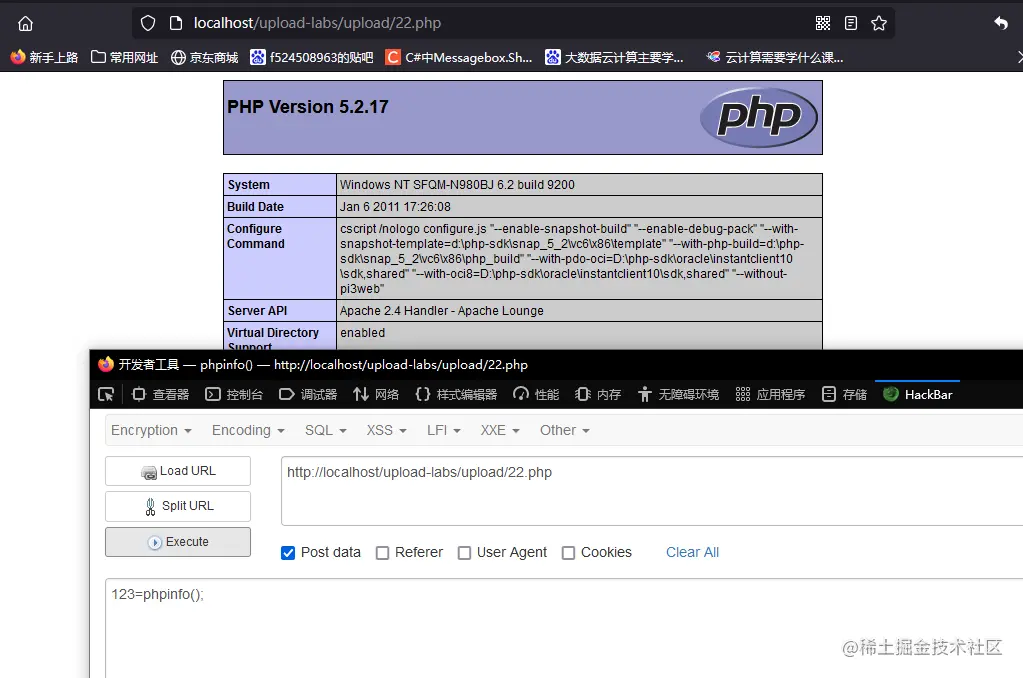Image resolution: width=1023 pixels, height=678 pixels.
Task: Expand the XXE dropdown
Action: tap(500, 431)
